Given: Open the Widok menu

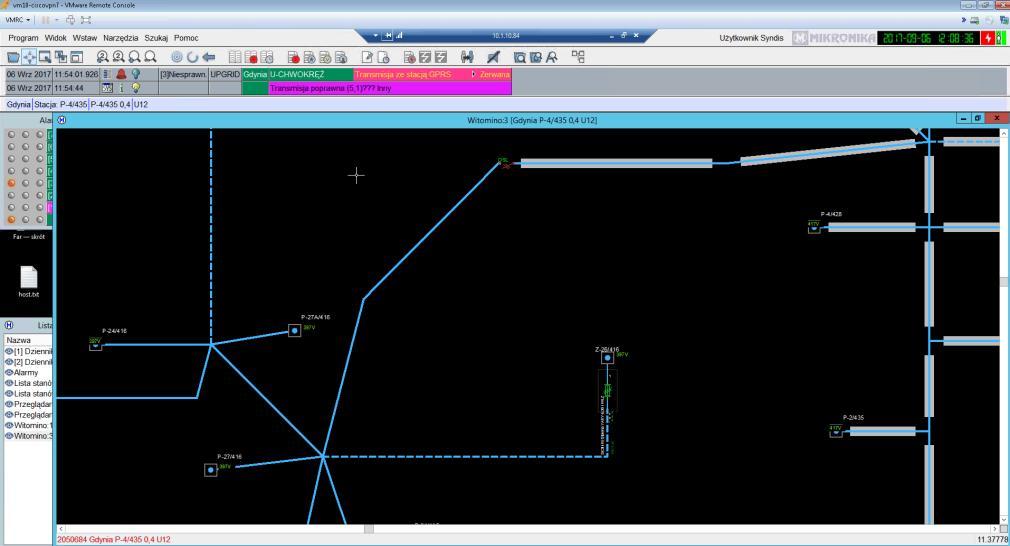Looking at the screenshot, I should [x=55, y=38].
